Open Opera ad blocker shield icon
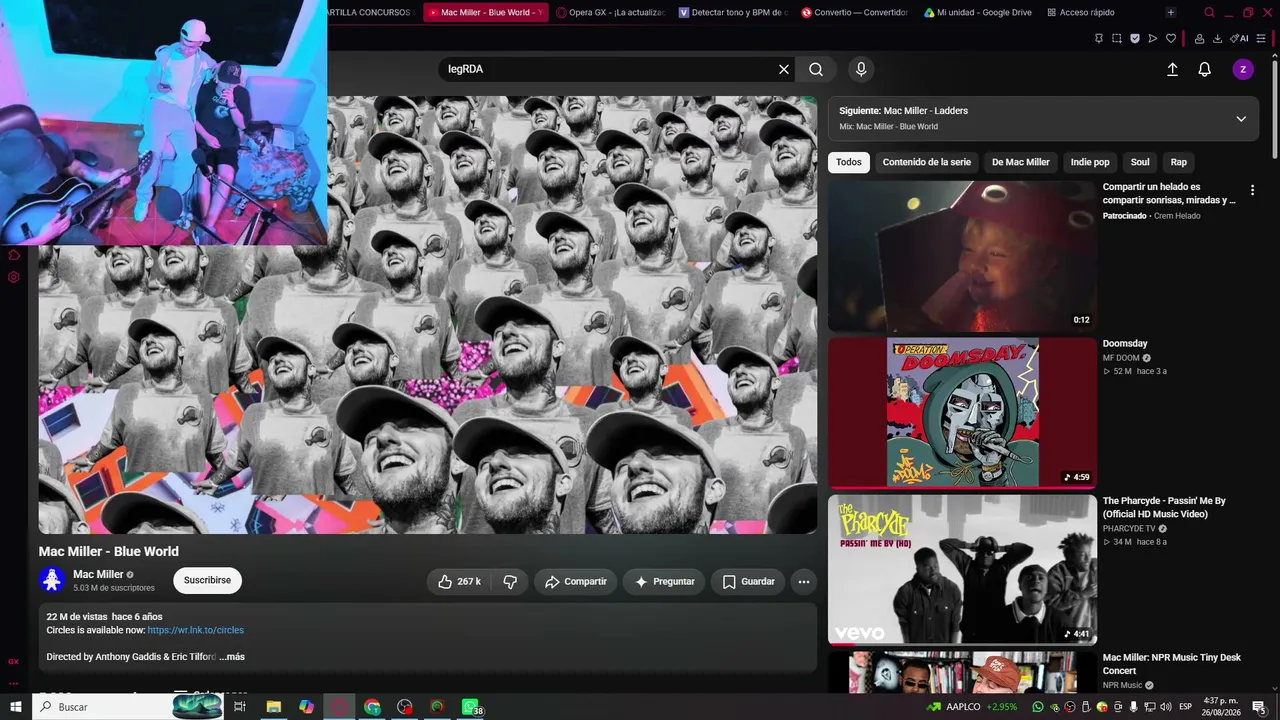The width and height of the screenshot is (1280, 720). 1135,38
